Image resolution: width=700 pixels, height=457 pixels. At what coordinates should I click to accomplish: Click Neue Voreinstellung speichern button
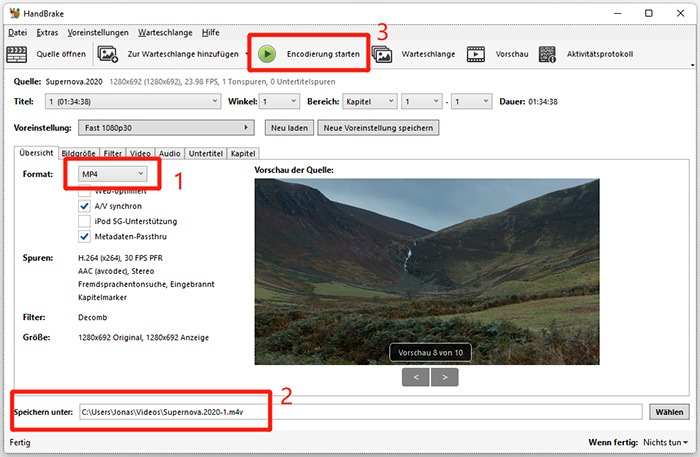coord(378,128)
